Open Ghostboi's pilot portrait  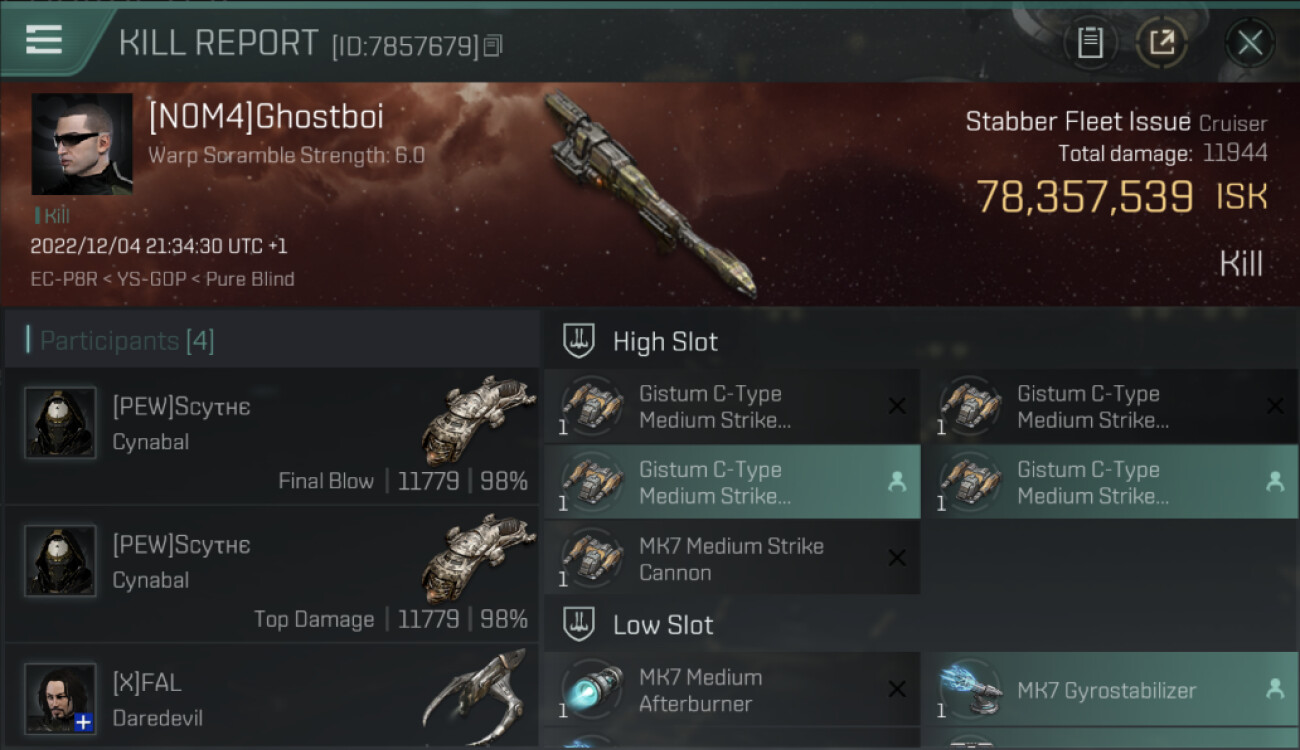82,144
